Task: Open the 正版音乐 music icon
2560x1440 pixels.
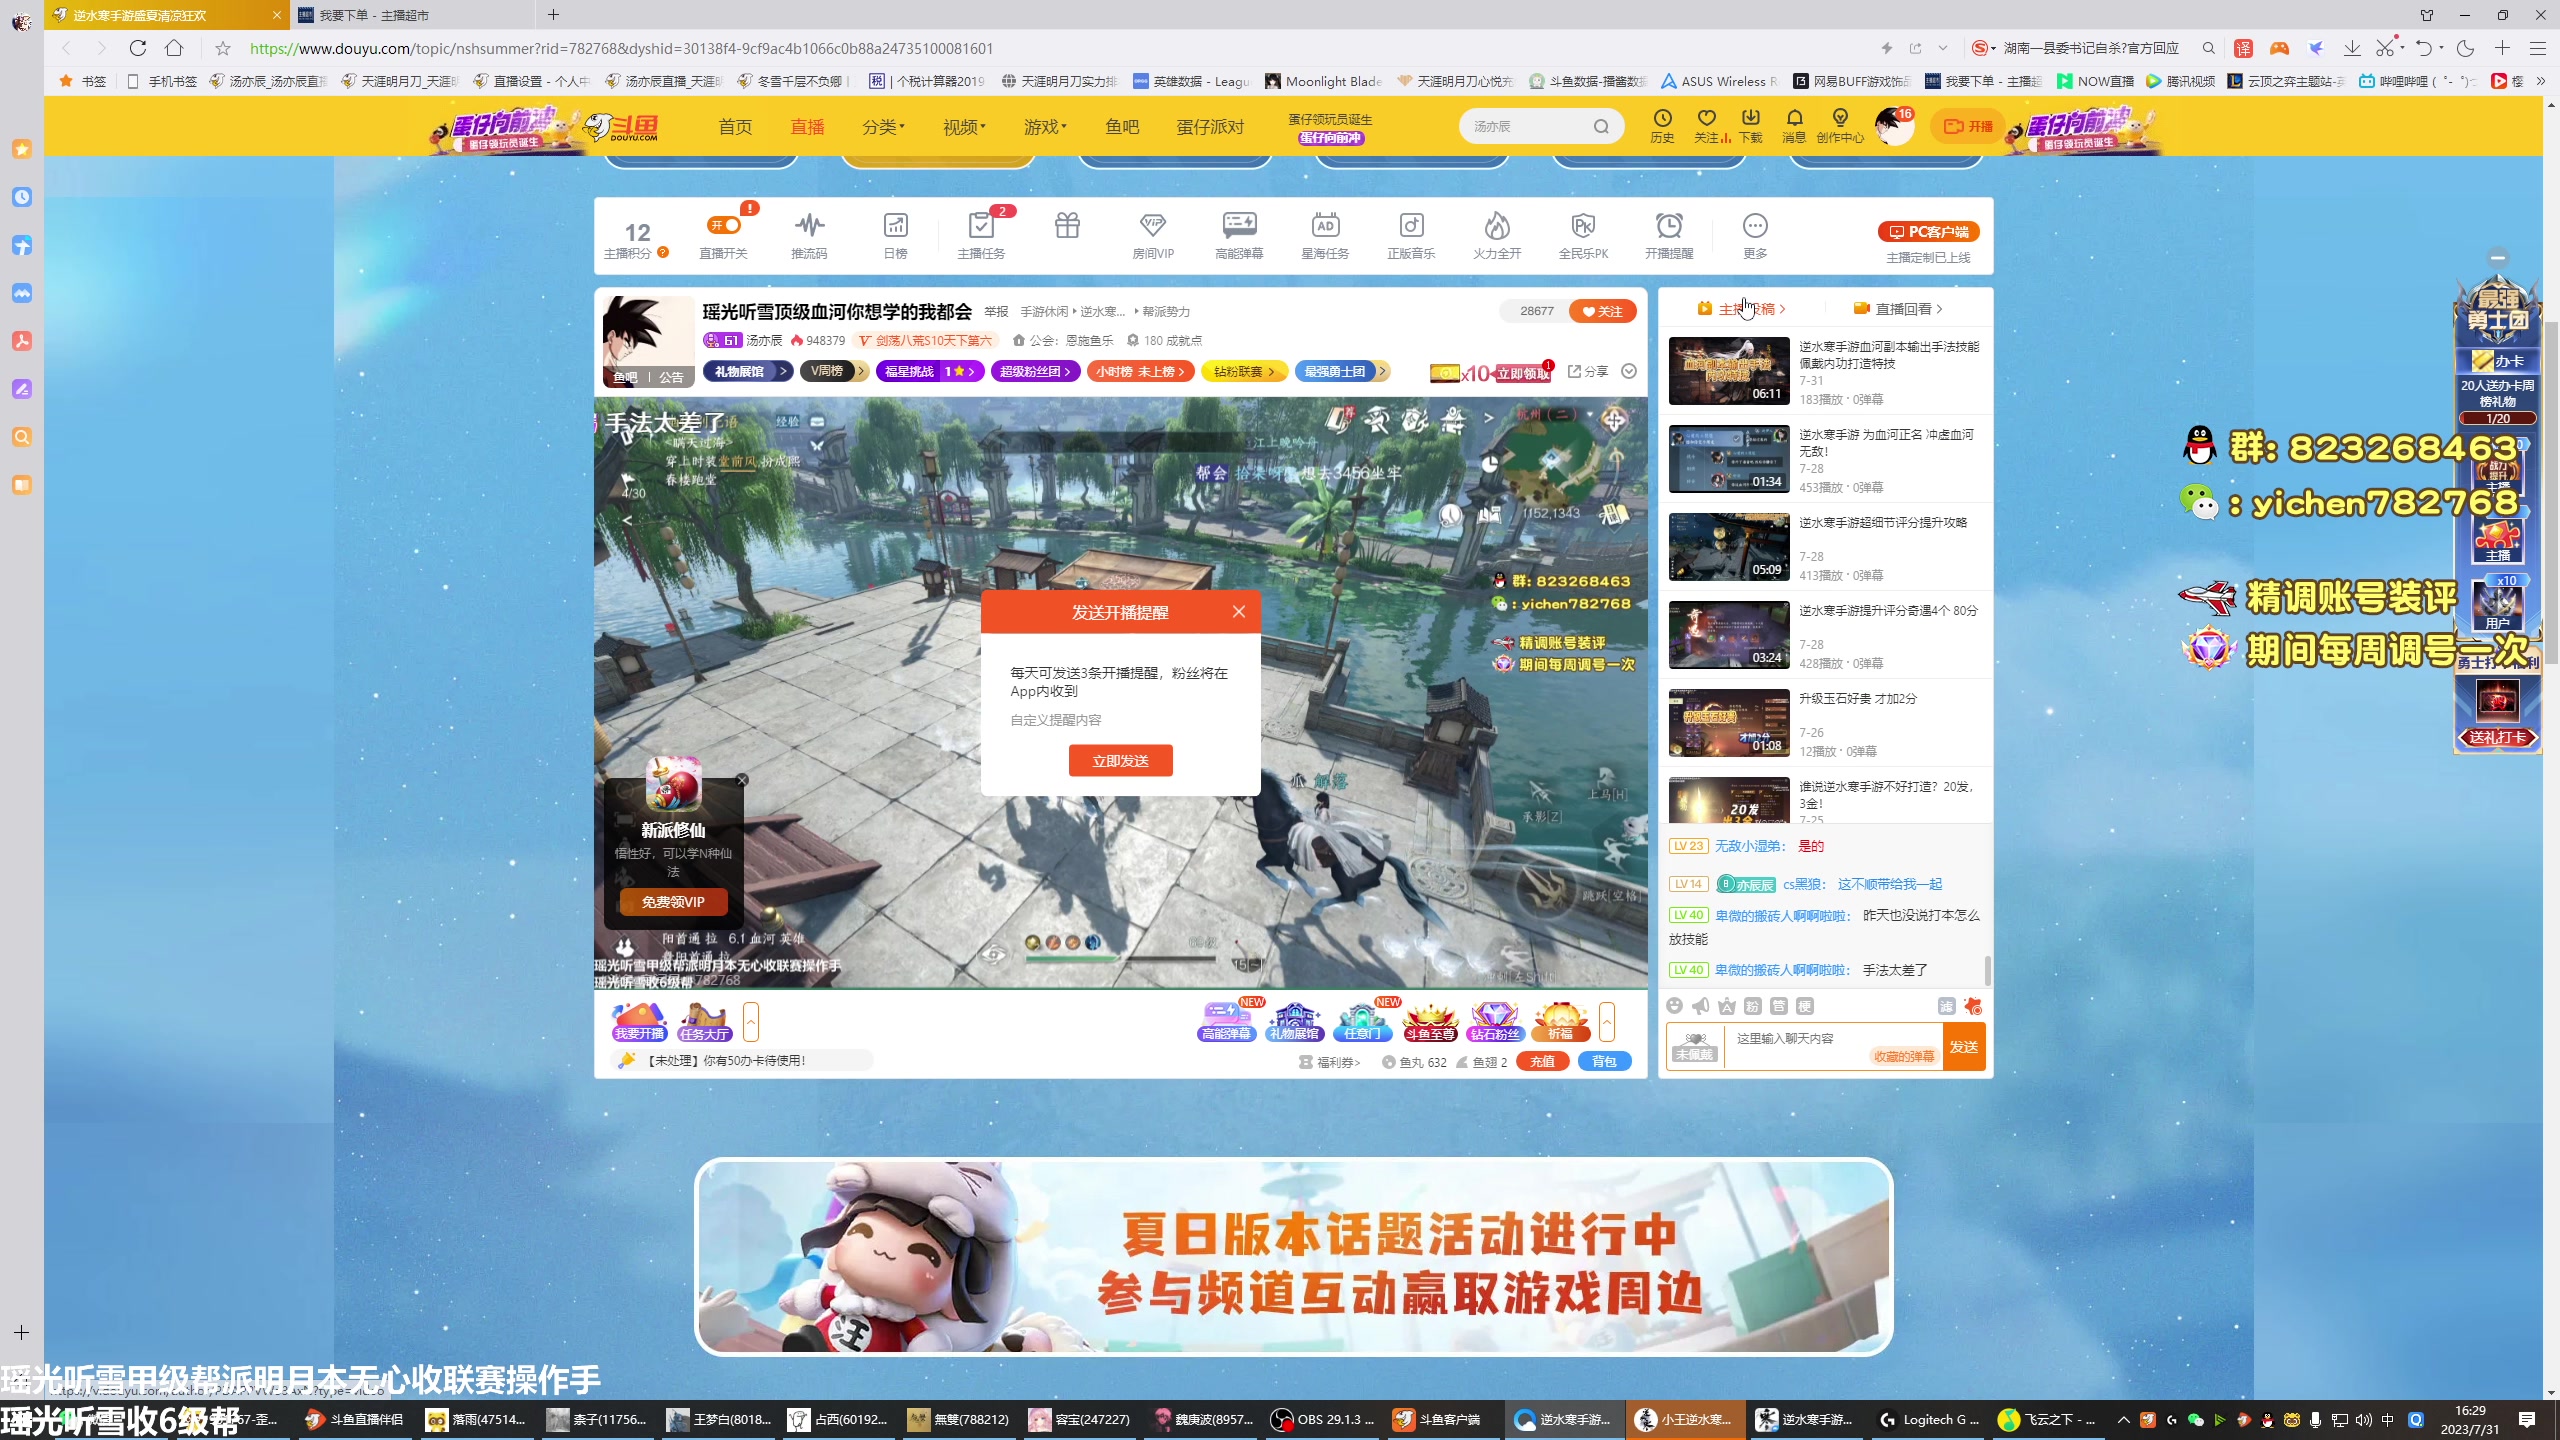Action: coord(1411,226)
